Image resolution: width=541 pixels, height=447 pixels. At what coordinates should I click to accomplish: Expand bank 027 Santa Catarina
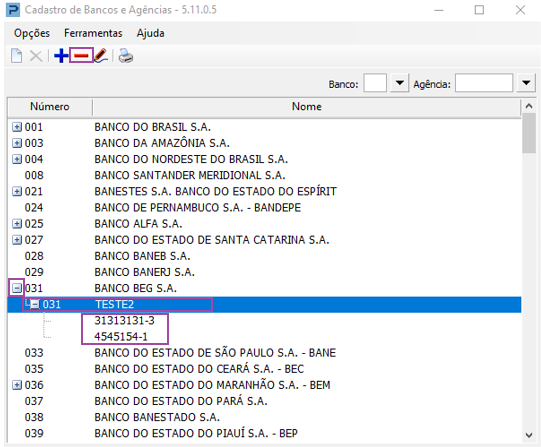click(x=17, y=240)
